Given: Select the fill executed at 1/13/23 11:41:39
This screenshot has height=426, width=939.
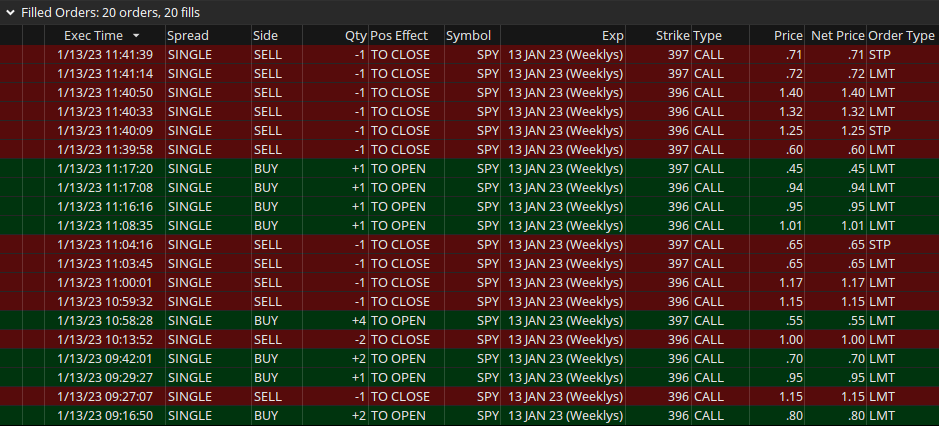Looking at the screenshot, I should [470, 55].
